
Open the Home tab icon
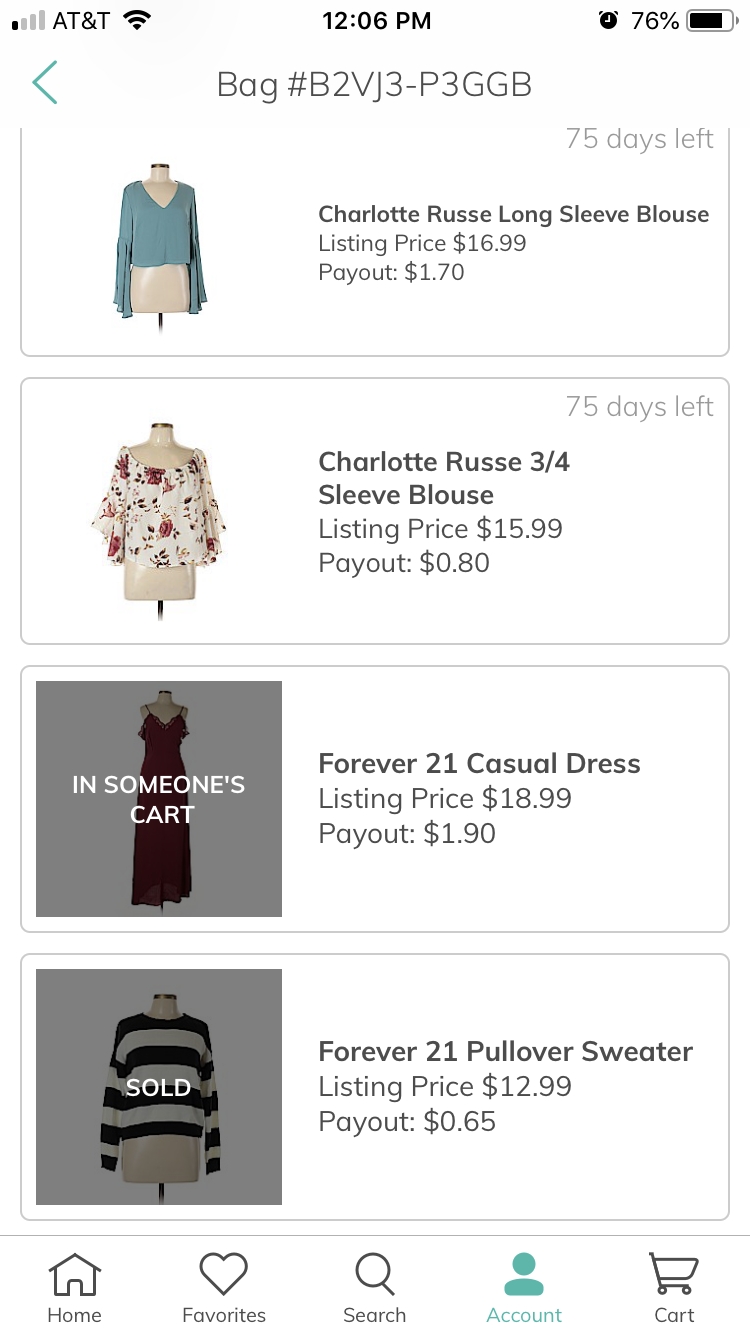pos(75,1275)
